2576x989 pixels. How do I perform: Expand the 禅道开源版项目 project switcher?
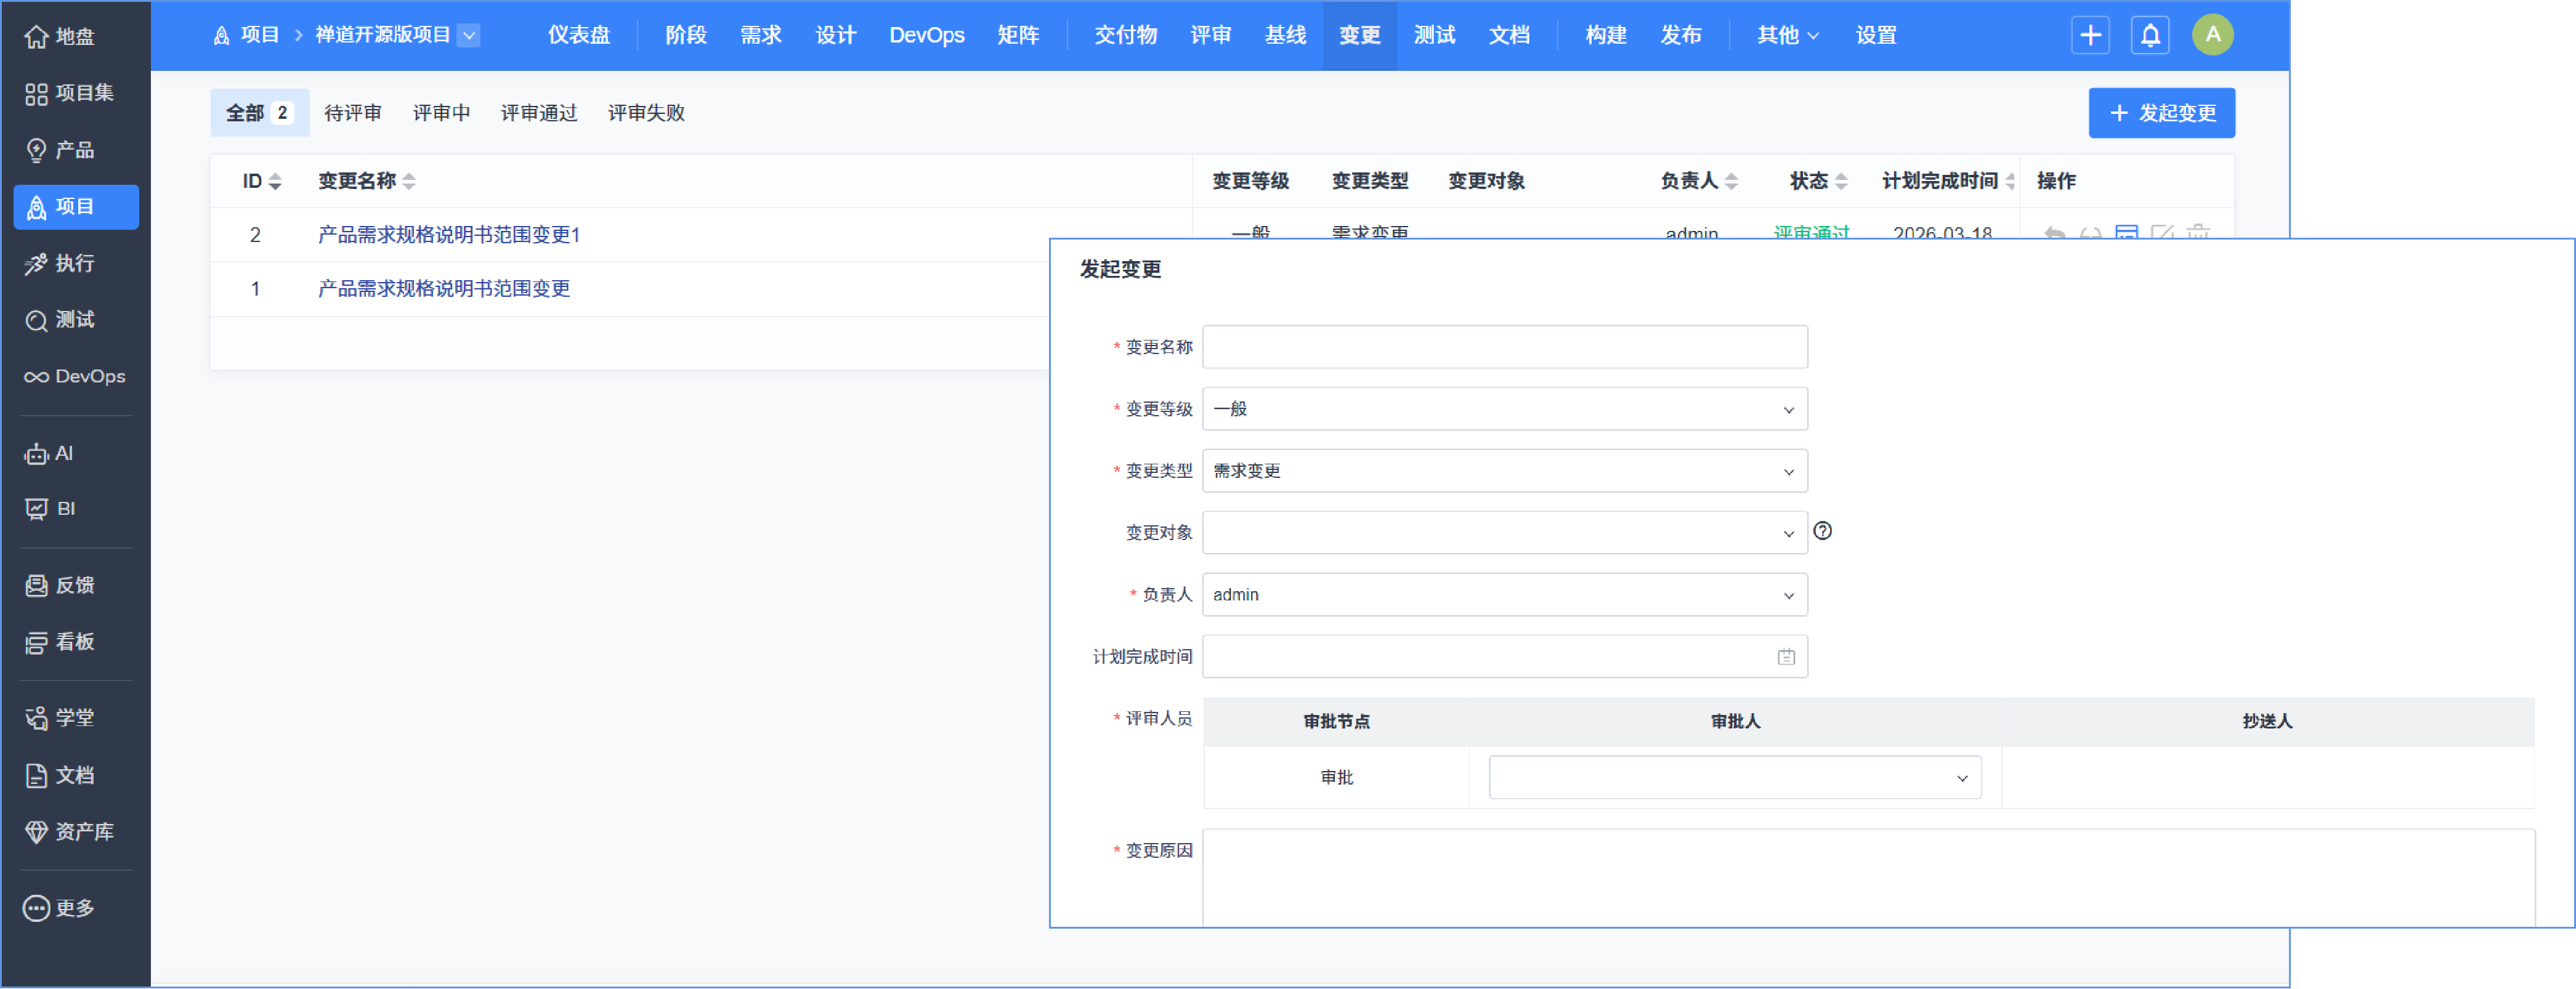point(469,35)
